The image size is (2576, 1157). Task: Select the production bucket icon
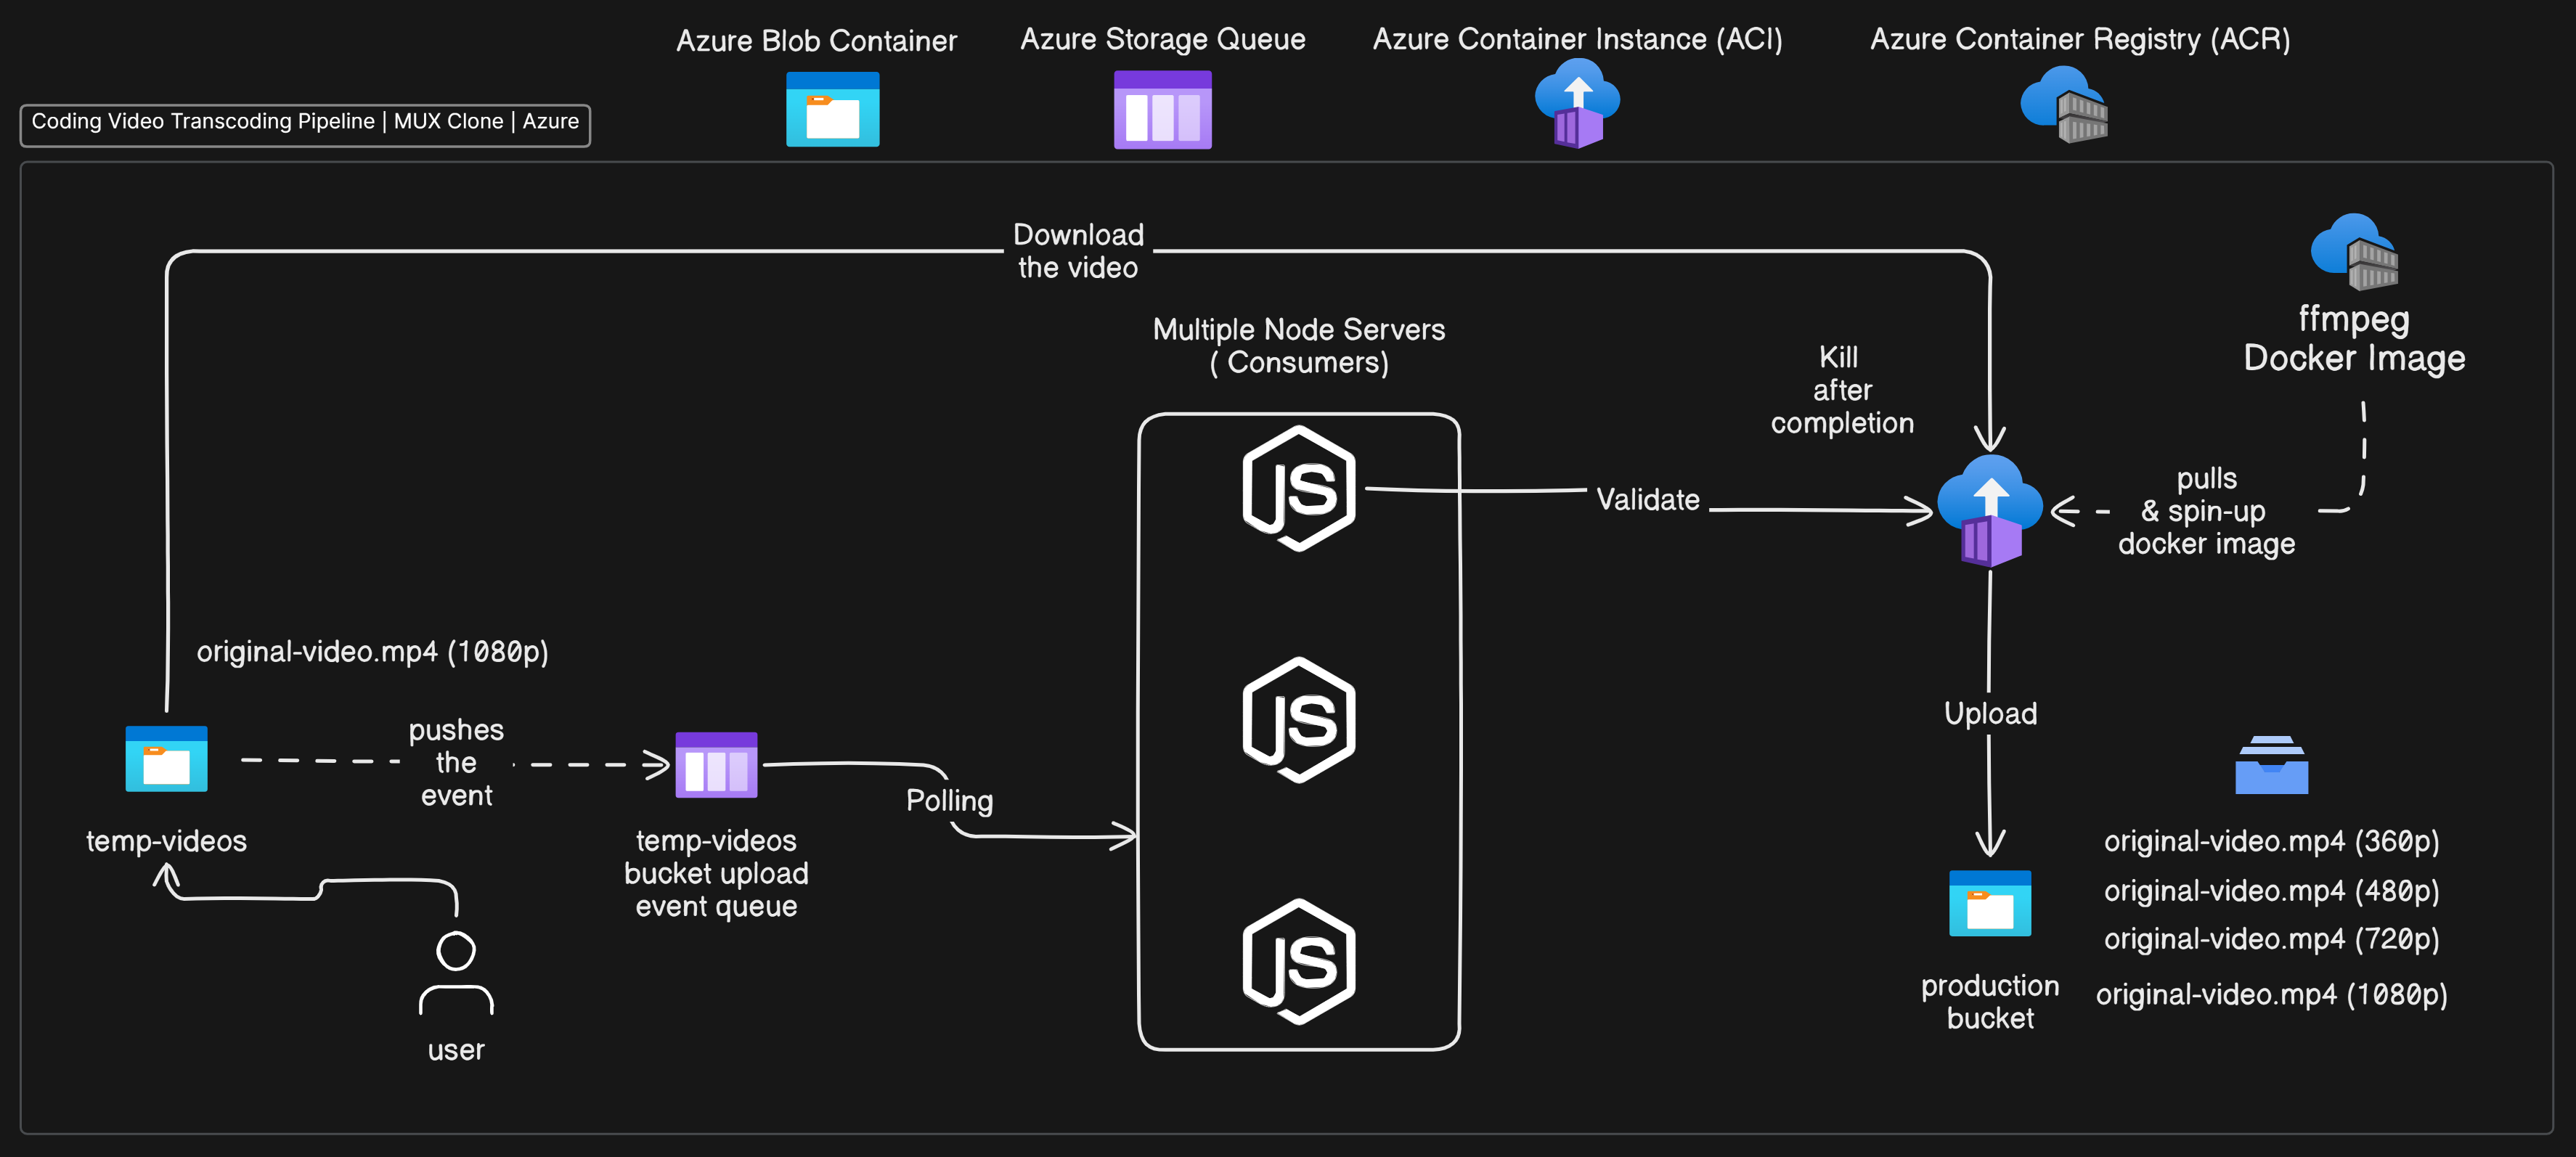click(x=1990, y=903)
